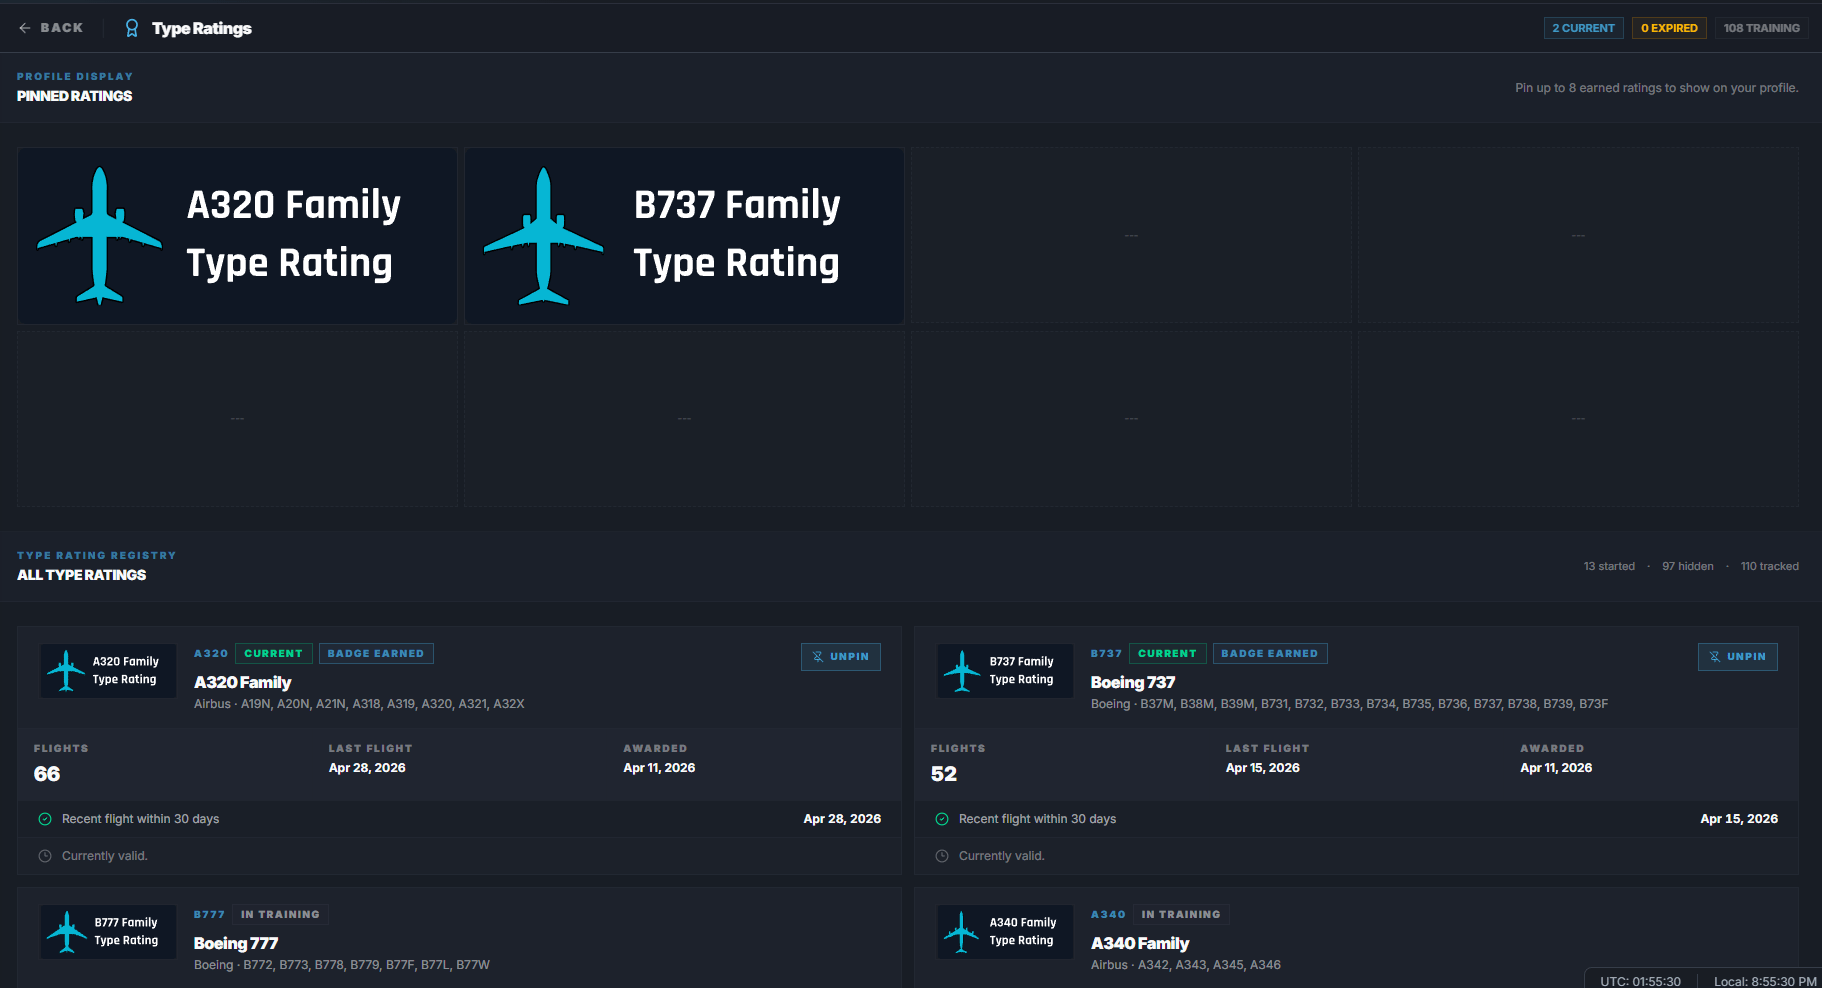Unpin the Boeing 737 rating
Screen dimensions: 1822x988
point(1738,657)
